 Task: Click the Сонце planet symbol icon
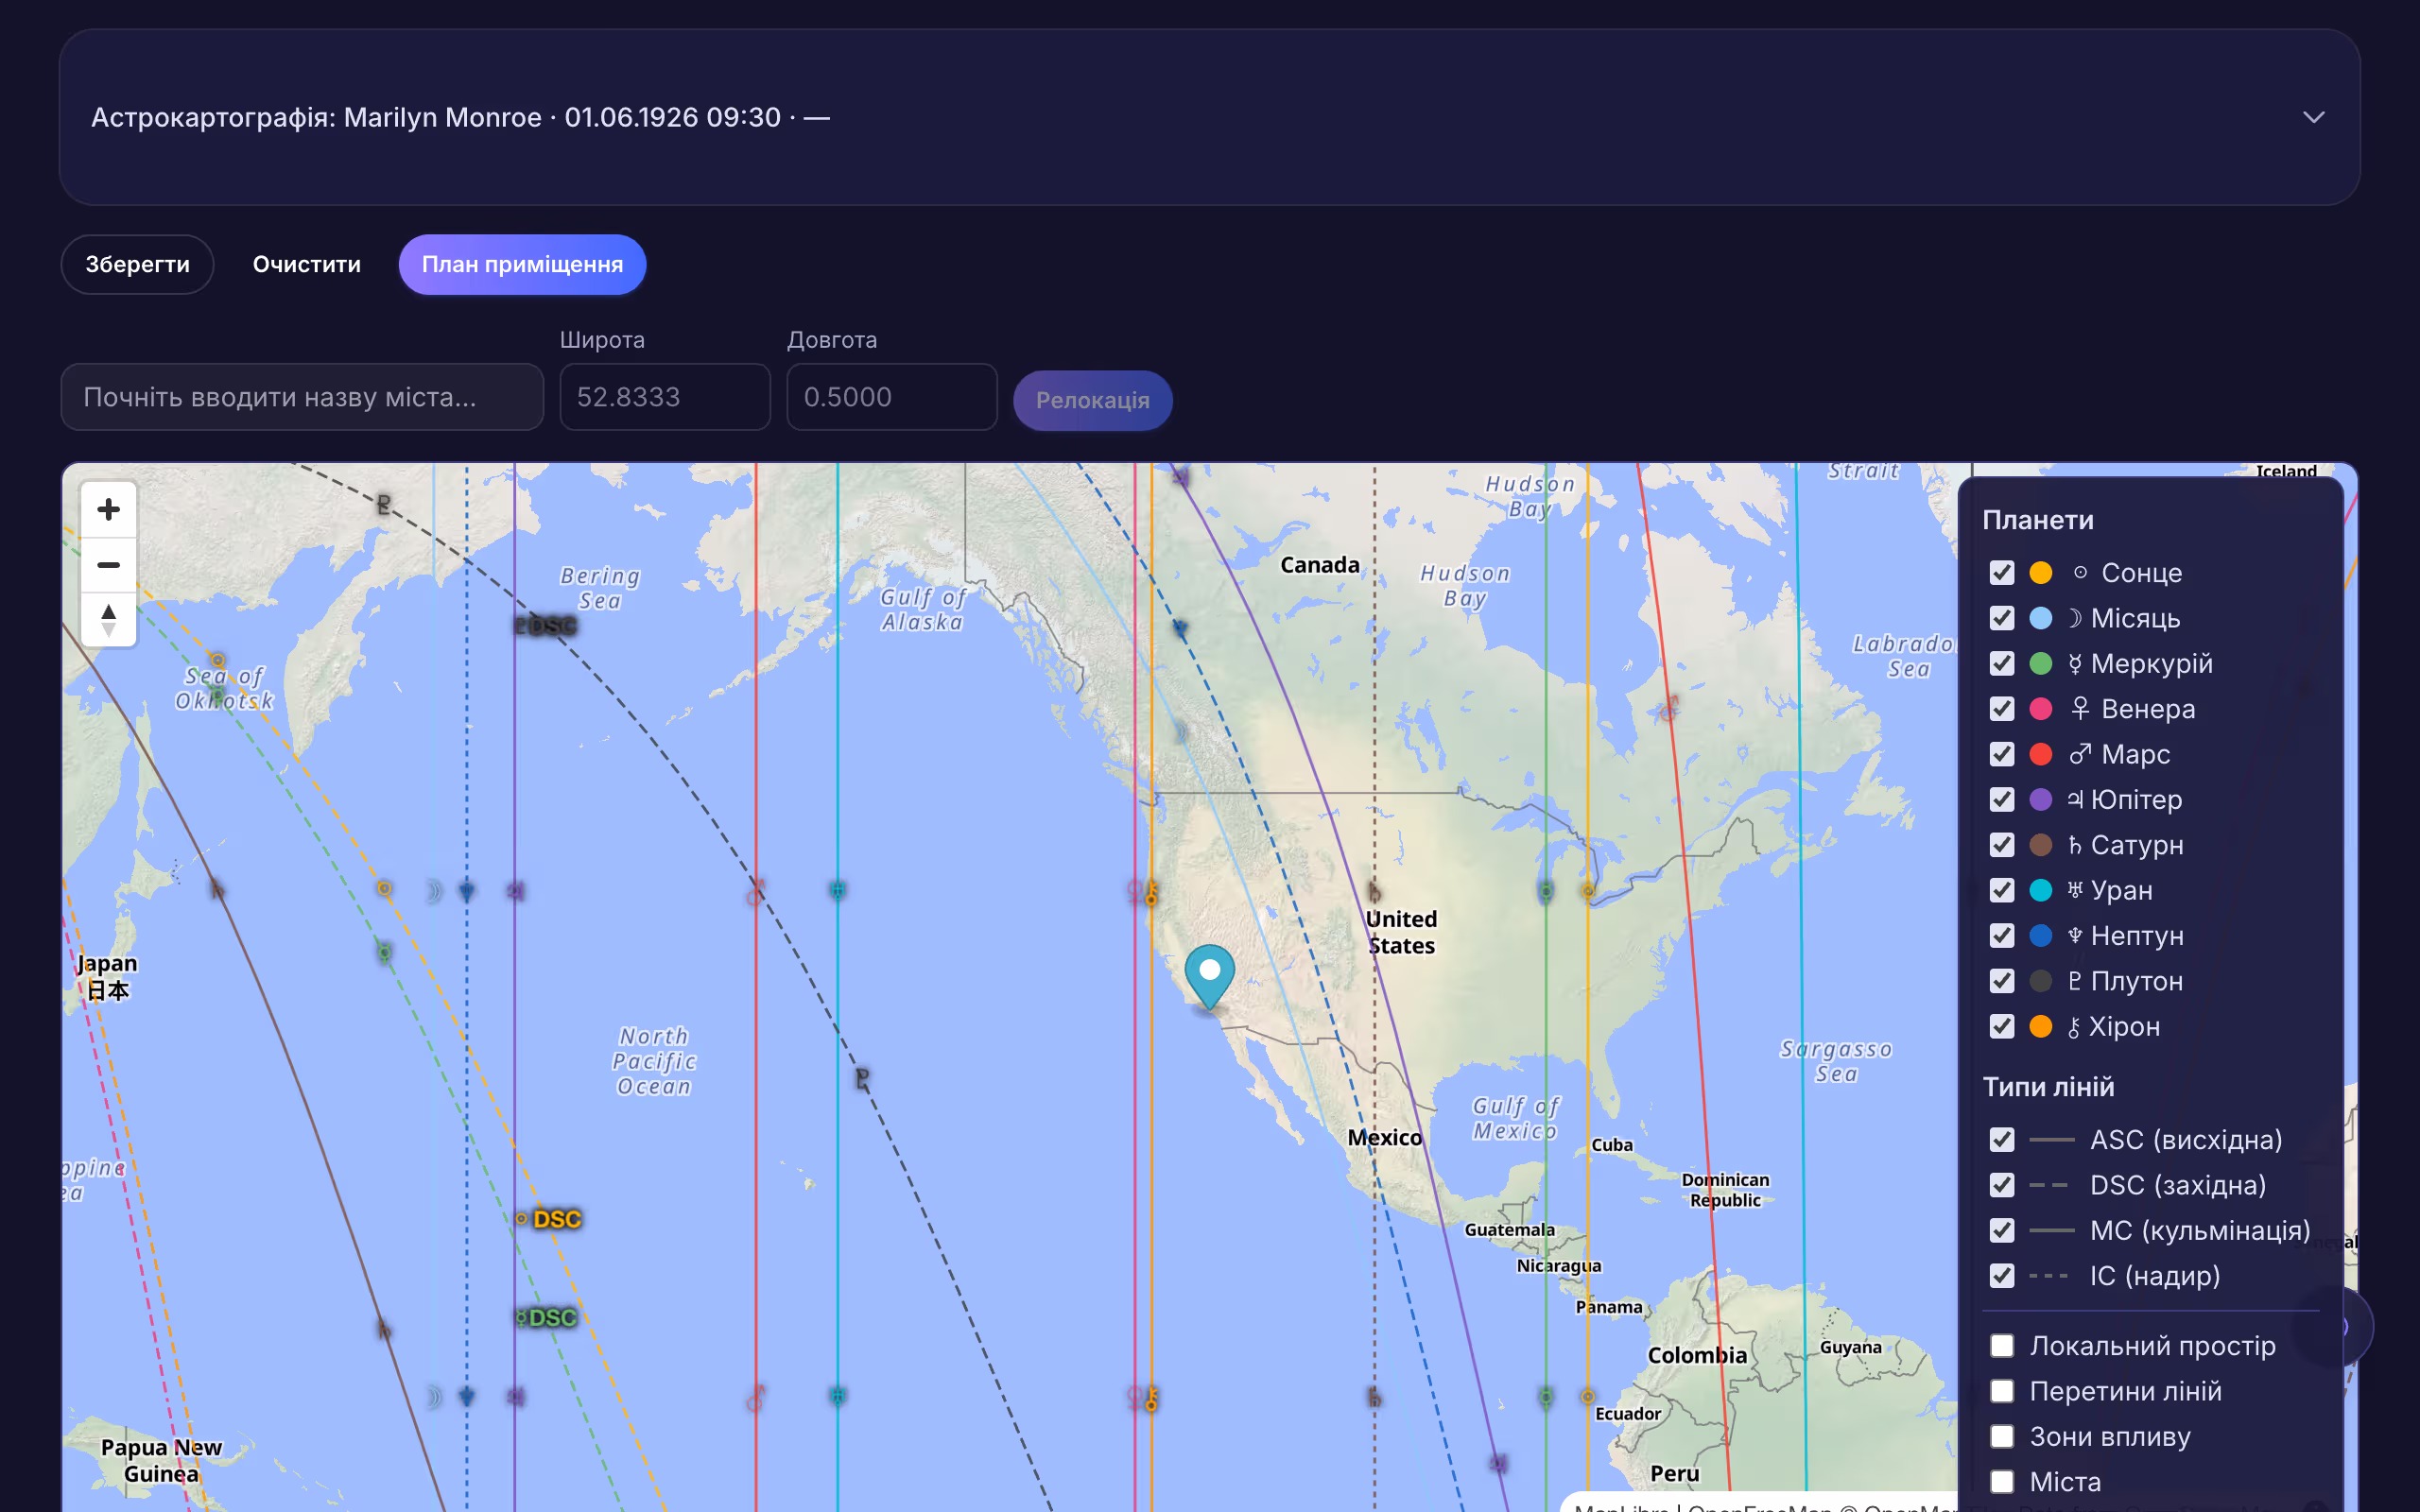[2082, 572]
